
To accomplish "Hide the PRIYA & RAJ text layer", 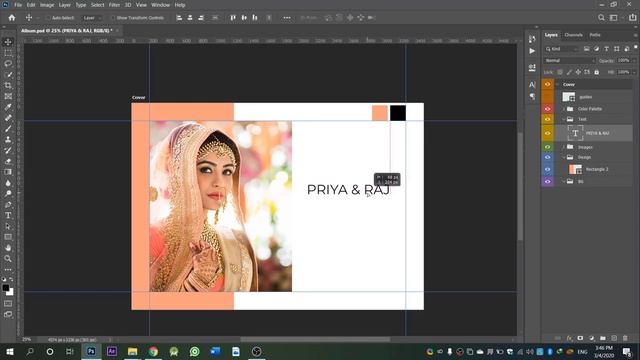I will click(547, 133).
